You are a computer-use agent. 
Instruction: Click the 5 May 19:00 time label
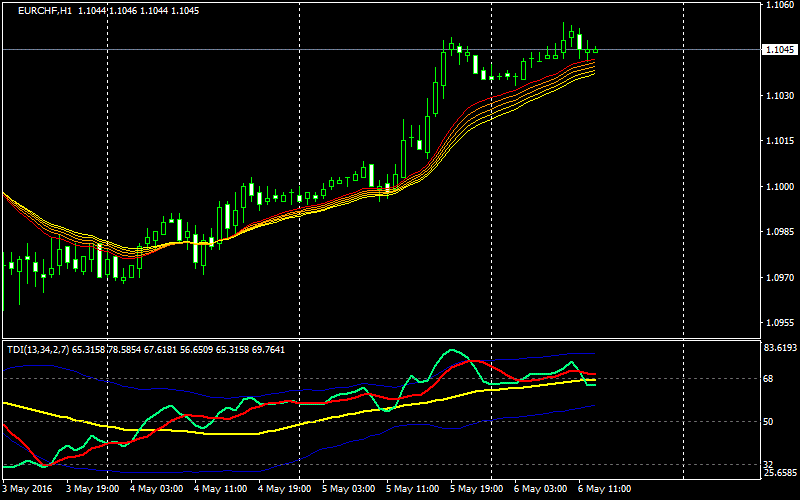tap(477, 489)
